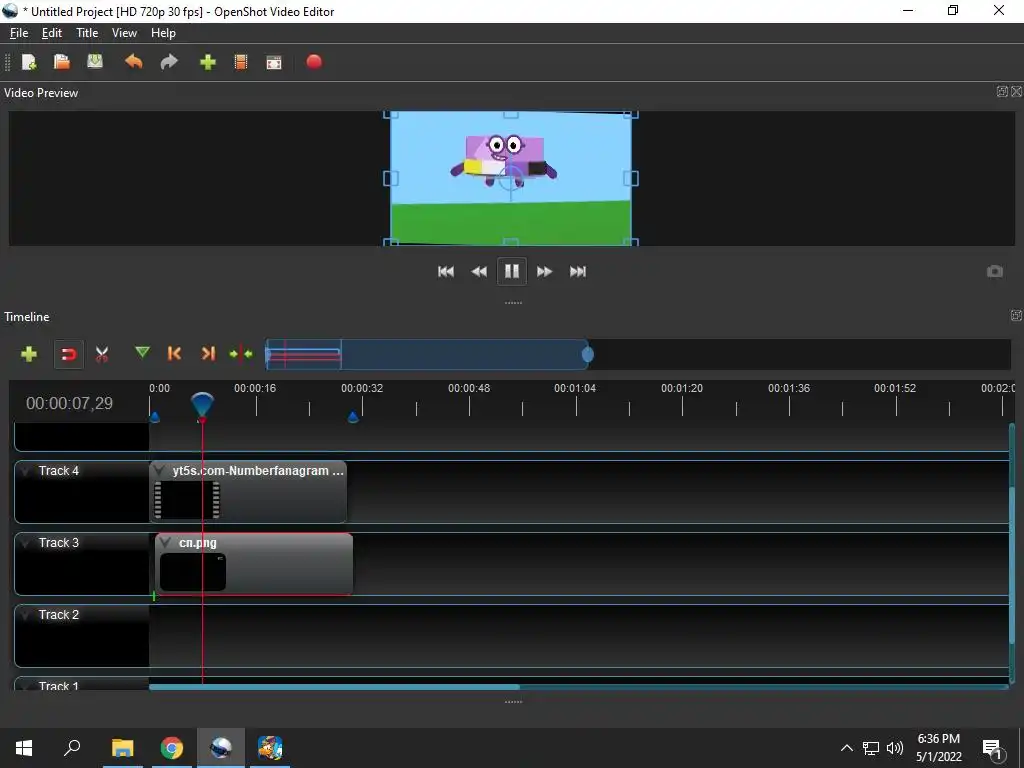Open Track 3 dropdown arrow menu
This screenshot has height=768, width=1024.
(25, 543)
